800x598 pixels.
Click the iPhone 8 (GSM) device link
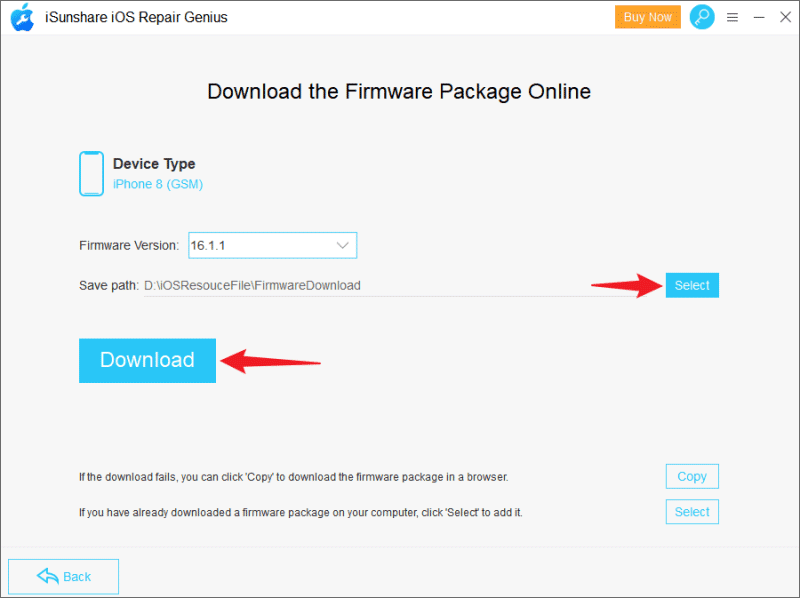point(157,184)
